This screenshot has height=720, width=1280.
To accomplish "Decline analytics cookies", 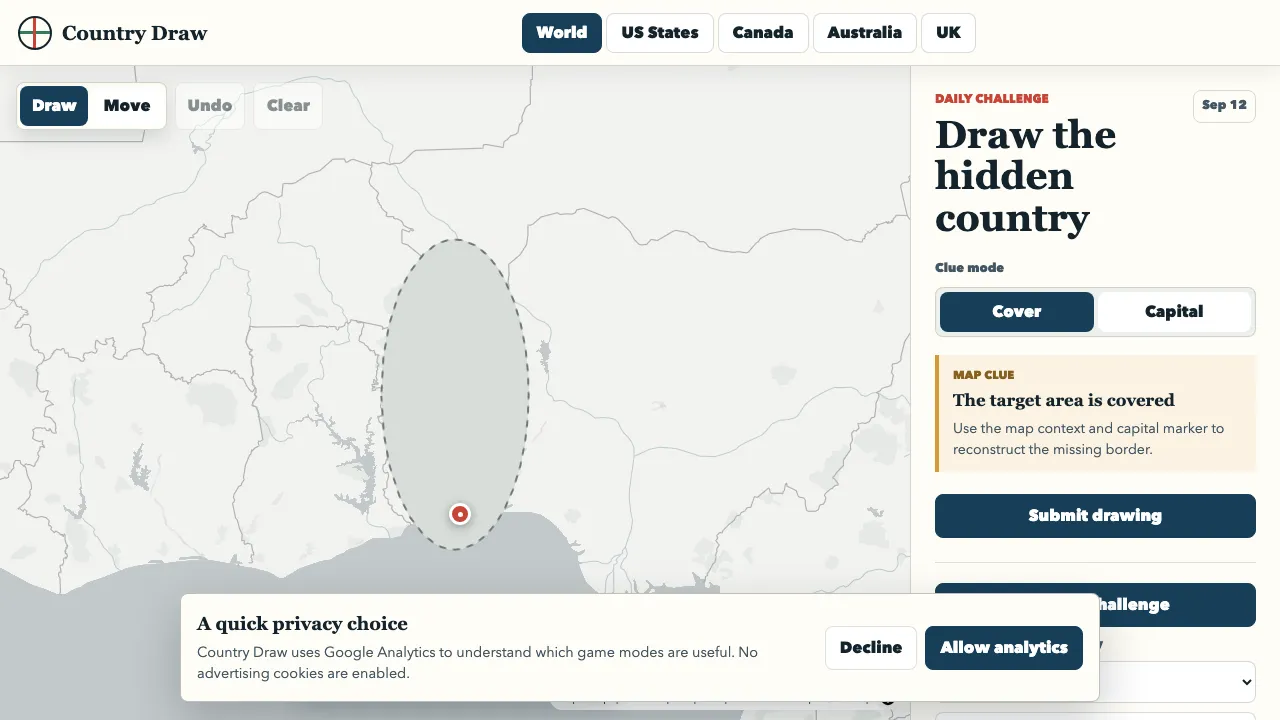I will [871, 648].
